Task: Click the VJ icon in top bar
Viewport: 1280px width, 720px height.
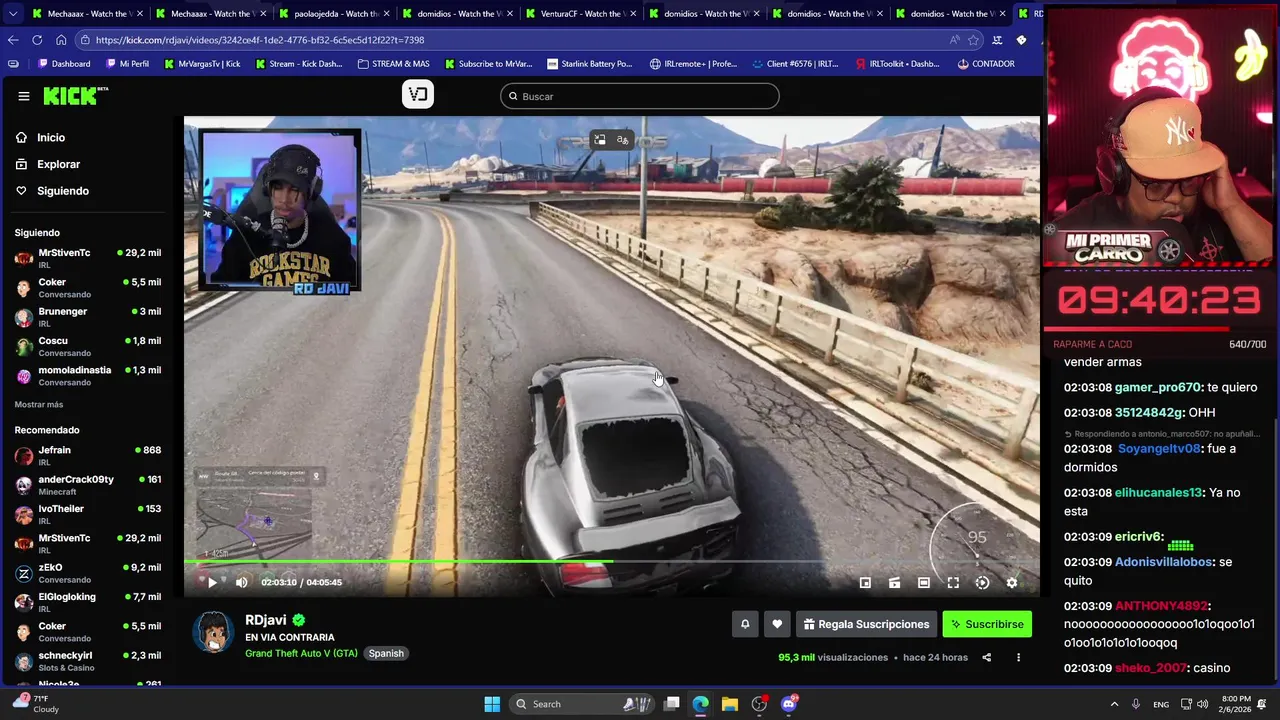Action: coord(418,94)
